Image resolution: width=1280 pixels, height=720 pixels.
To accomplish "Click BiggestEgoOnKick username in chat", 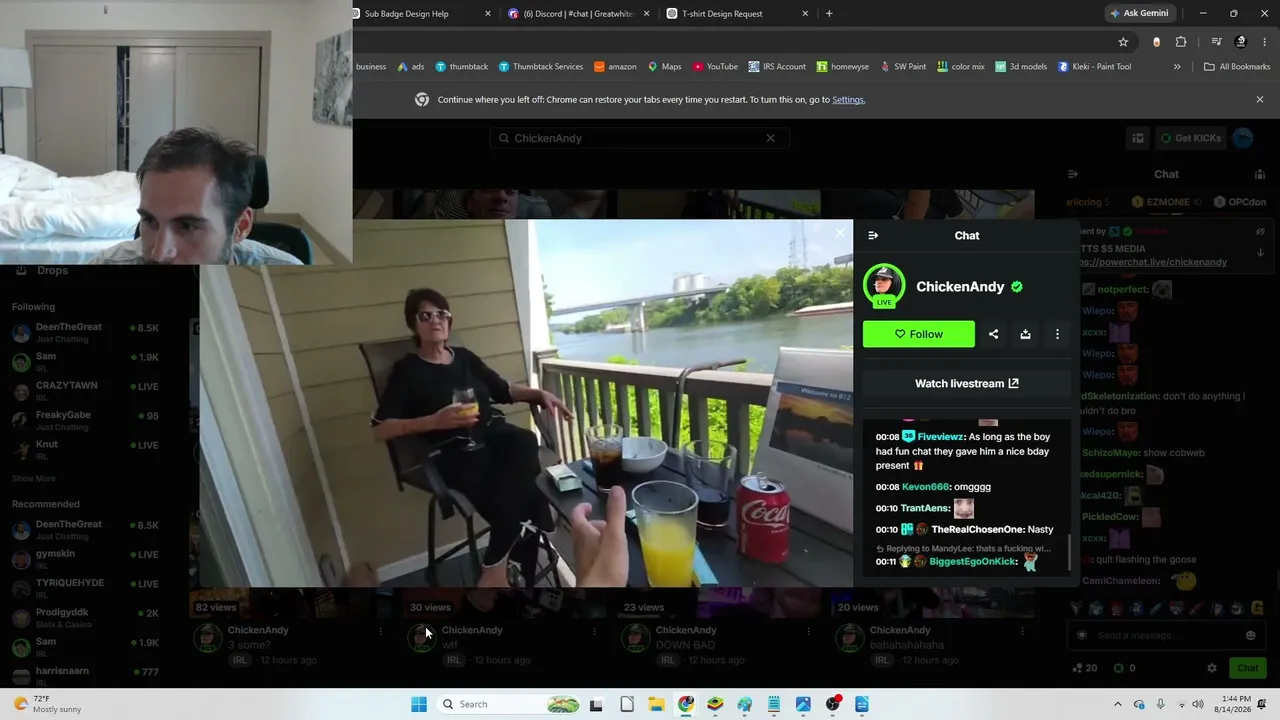I will 973,562.
